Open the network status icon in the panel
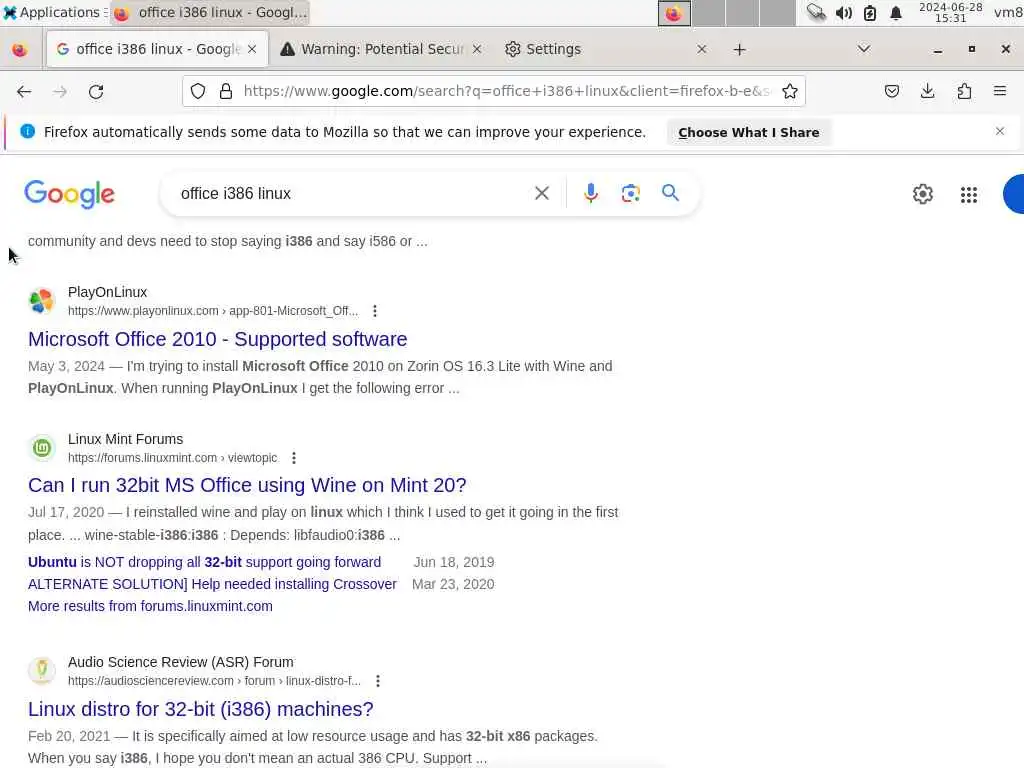 816,12
